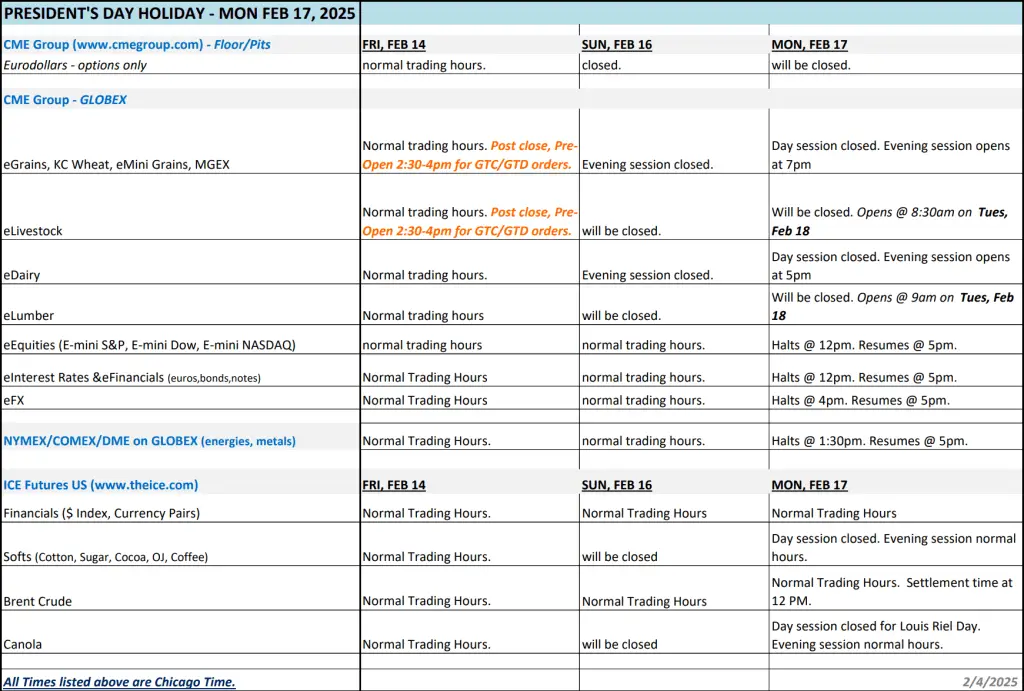
Task: Select 'Softs (Cotton, Sugar, Cocoa, OJ, Coffee)' label
Action: (106, 557)
